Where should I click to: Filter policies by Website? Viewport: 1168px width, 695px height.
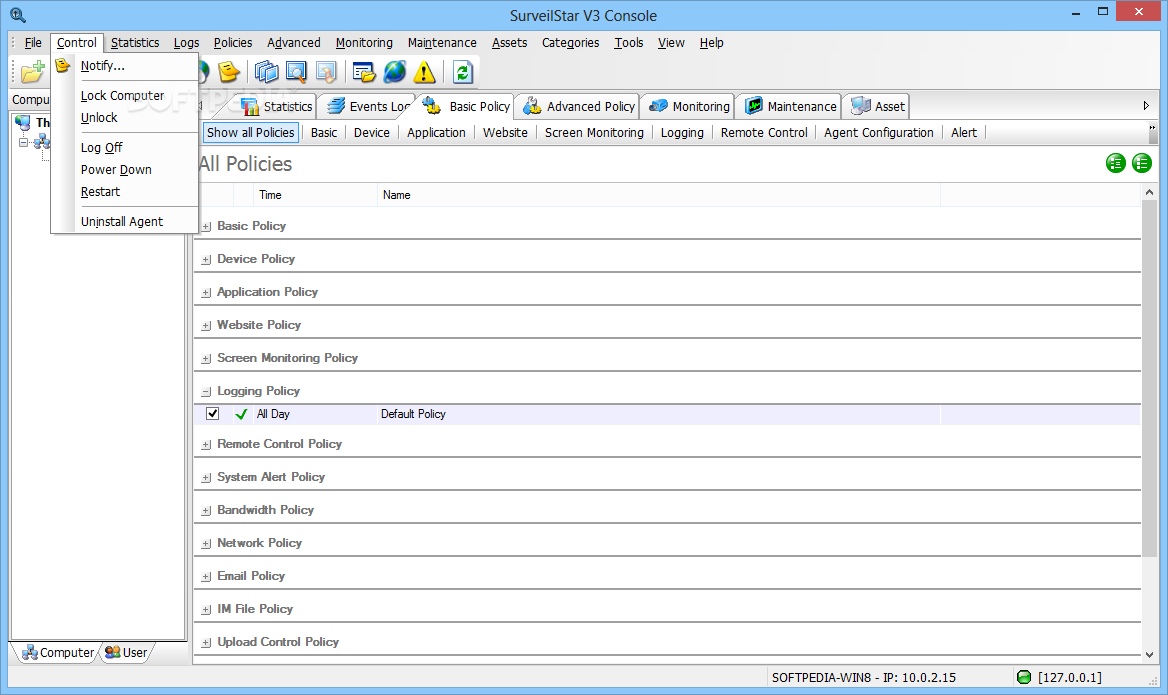point(505,133)
